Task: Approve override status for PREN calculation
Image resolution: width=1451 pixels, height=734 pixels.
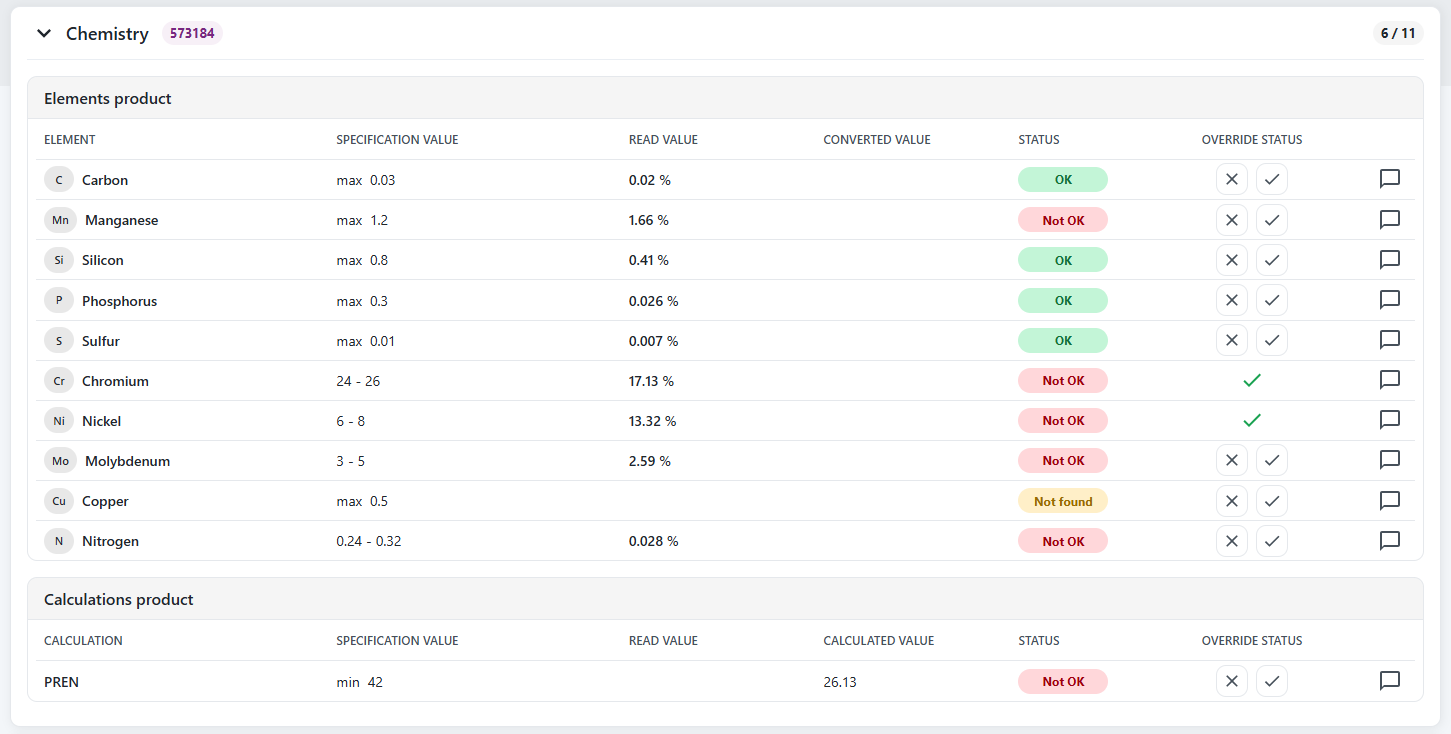Action: pyautogui.click(x=1272, y=681)
